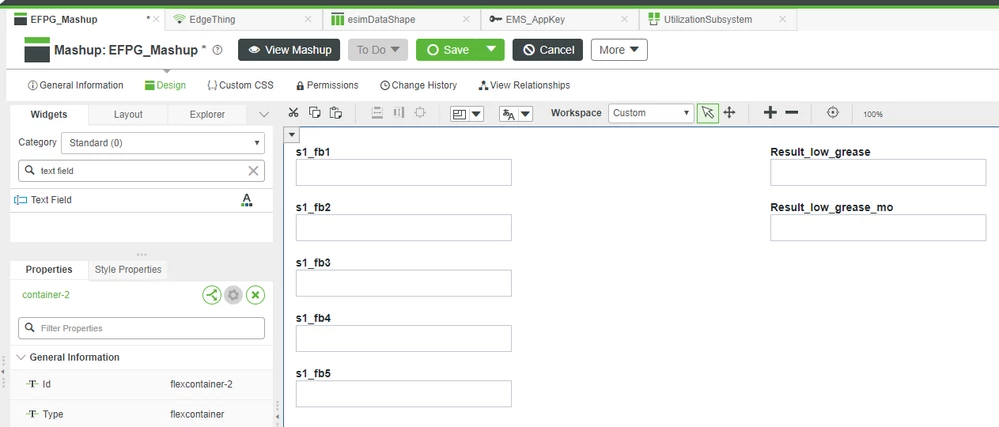Switch to Style Properties tab
Image resolution: width=999 pixels, height=427 pixels.
(x=128, y=270)
